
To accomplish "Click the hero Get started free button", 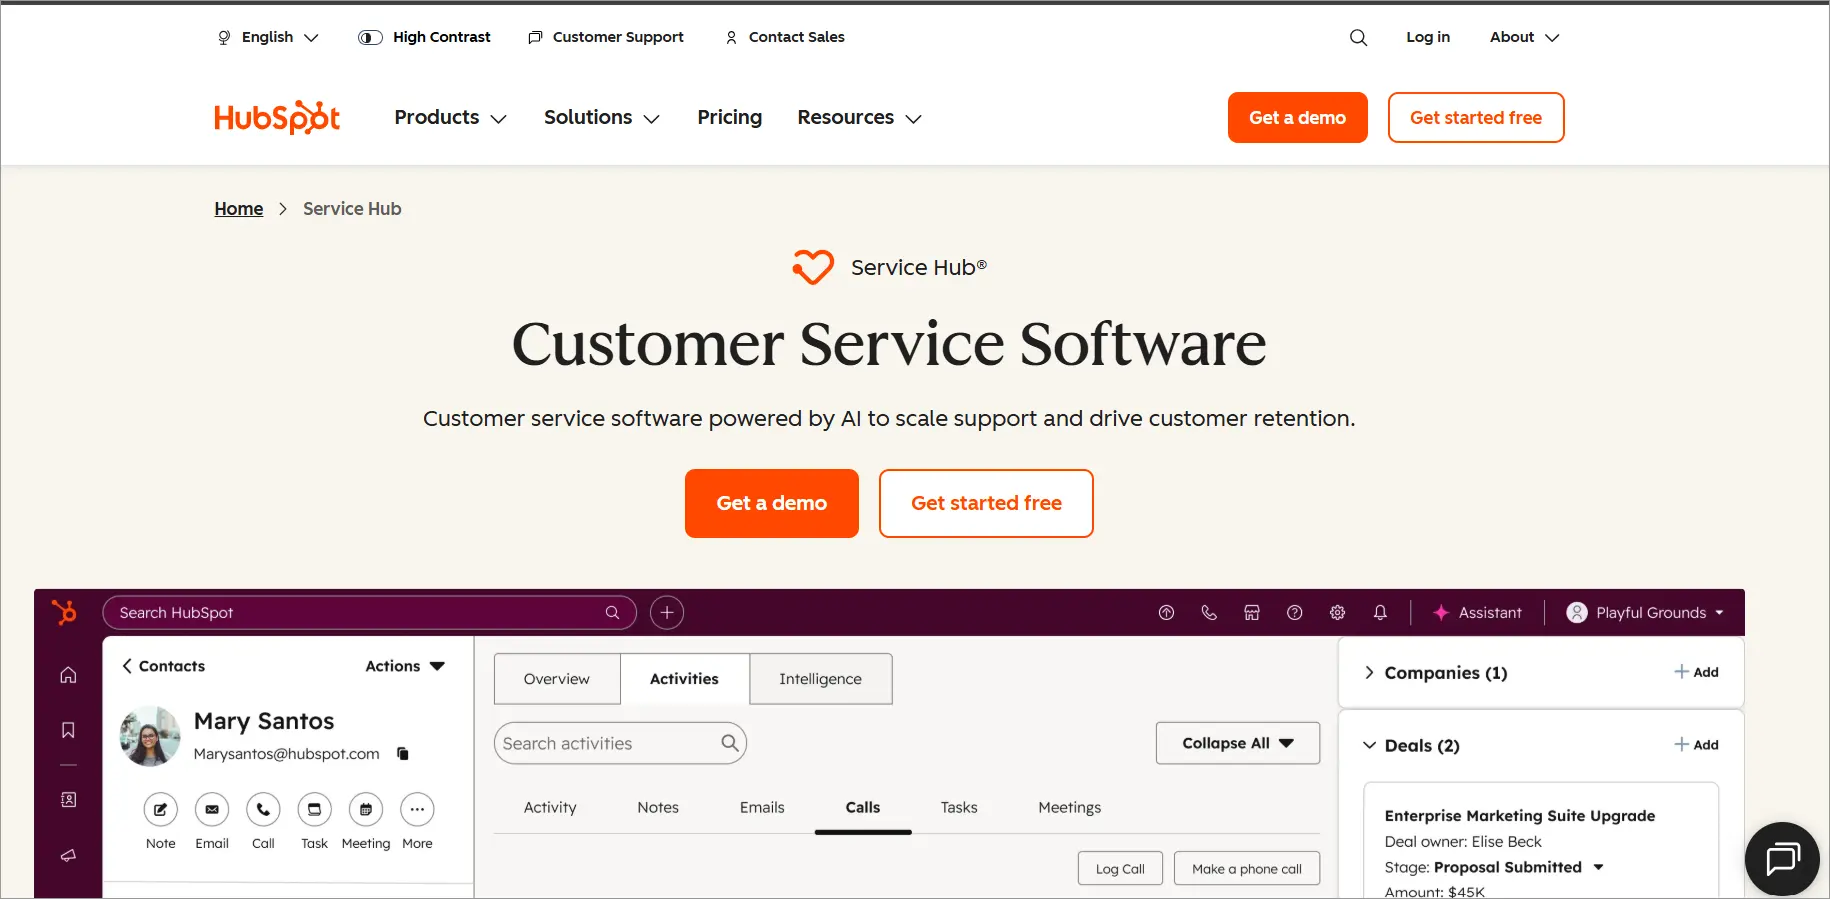I will coord(986,503).
